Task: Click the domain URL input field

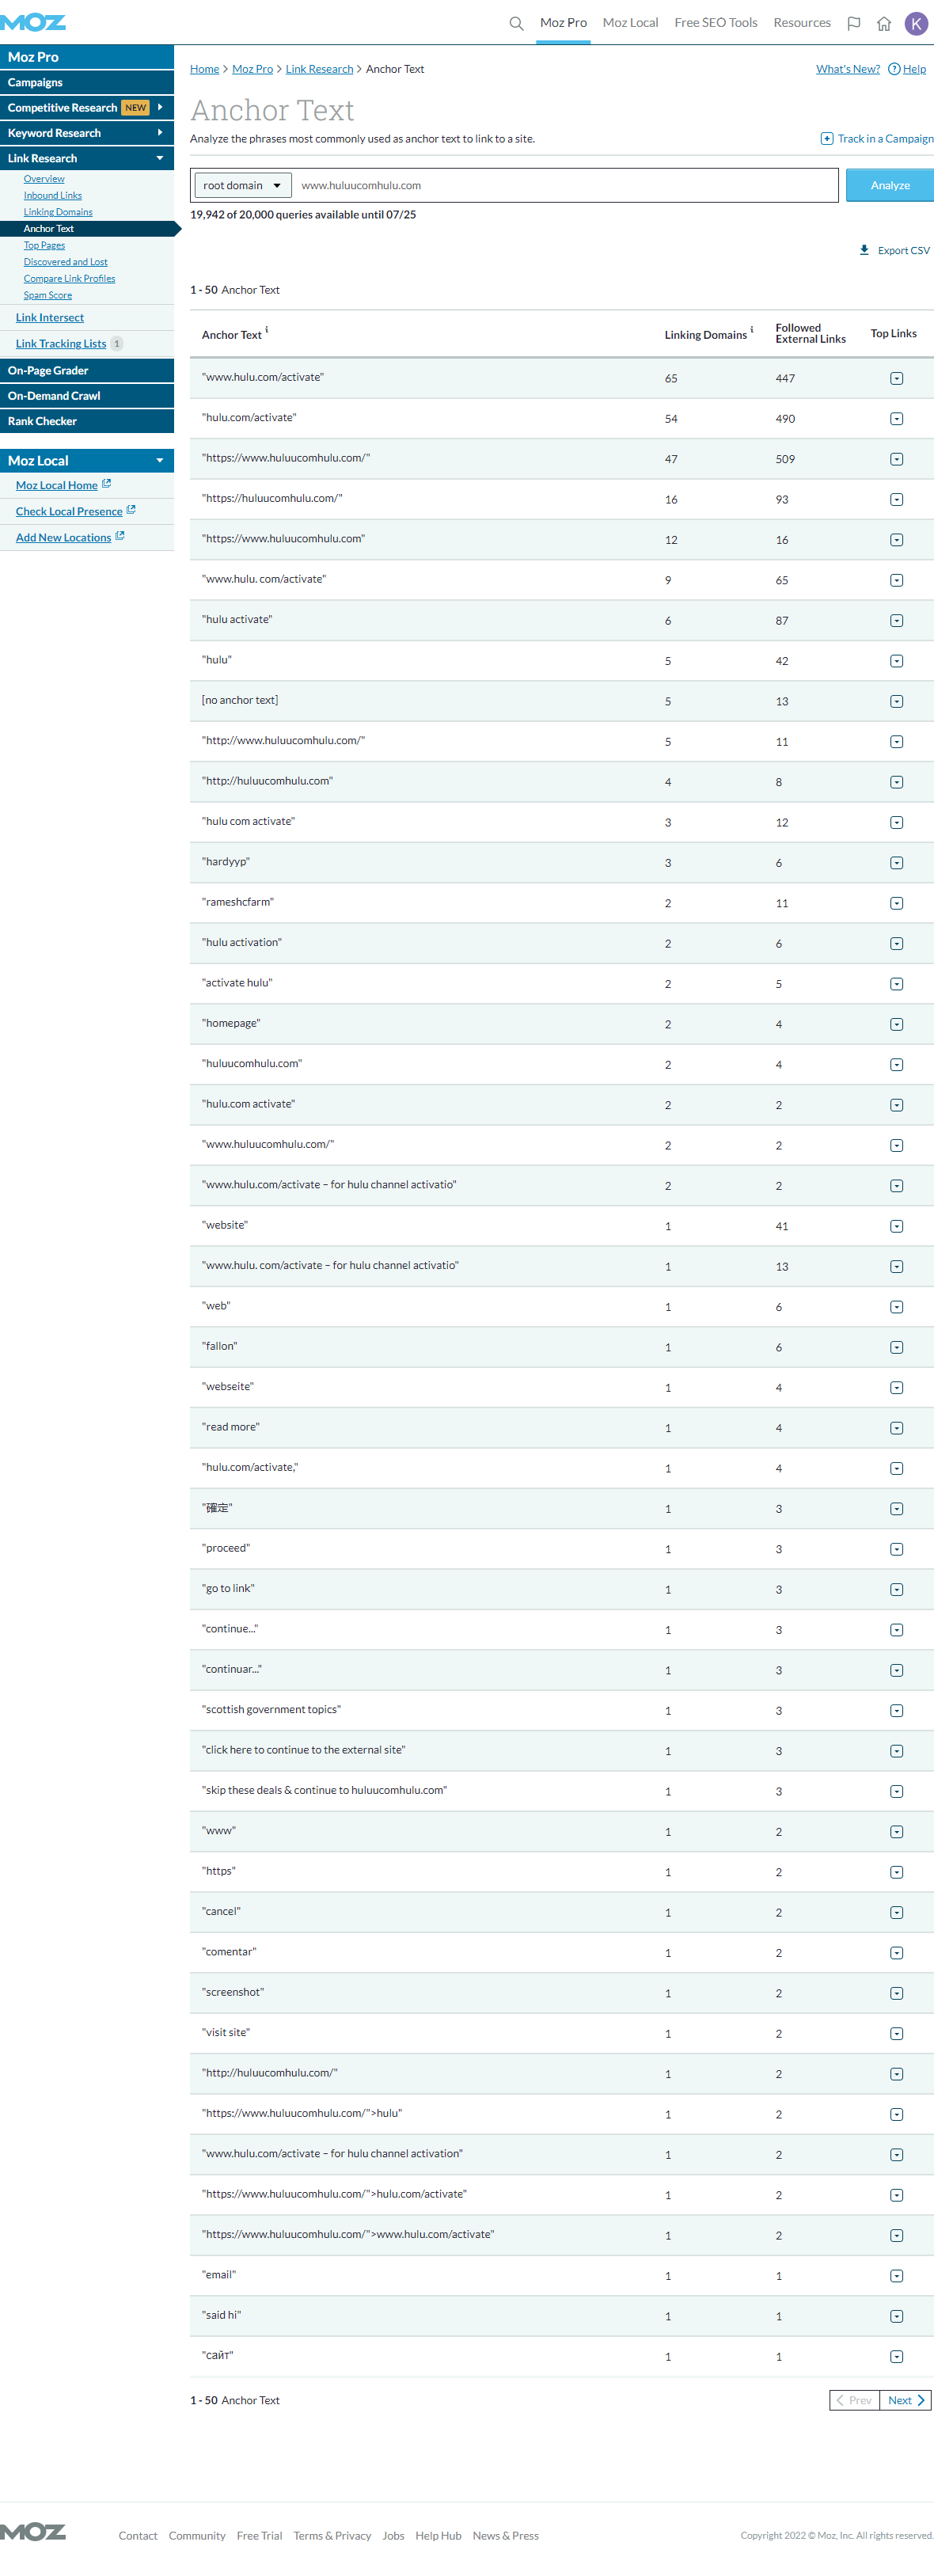Action: 565,185
